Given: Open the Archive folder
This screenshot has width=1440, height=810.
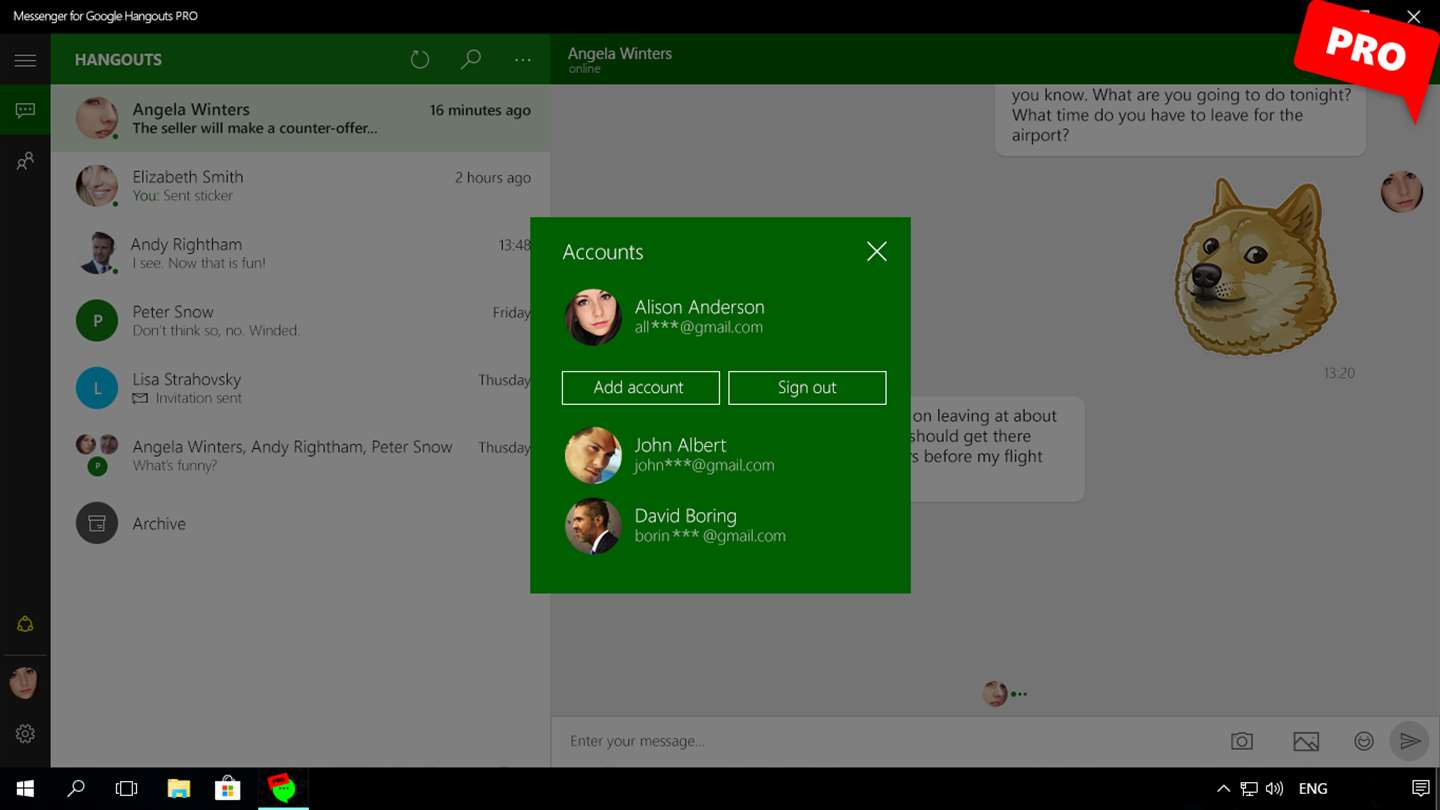Looking at the screenshot, I should [300, 523].
